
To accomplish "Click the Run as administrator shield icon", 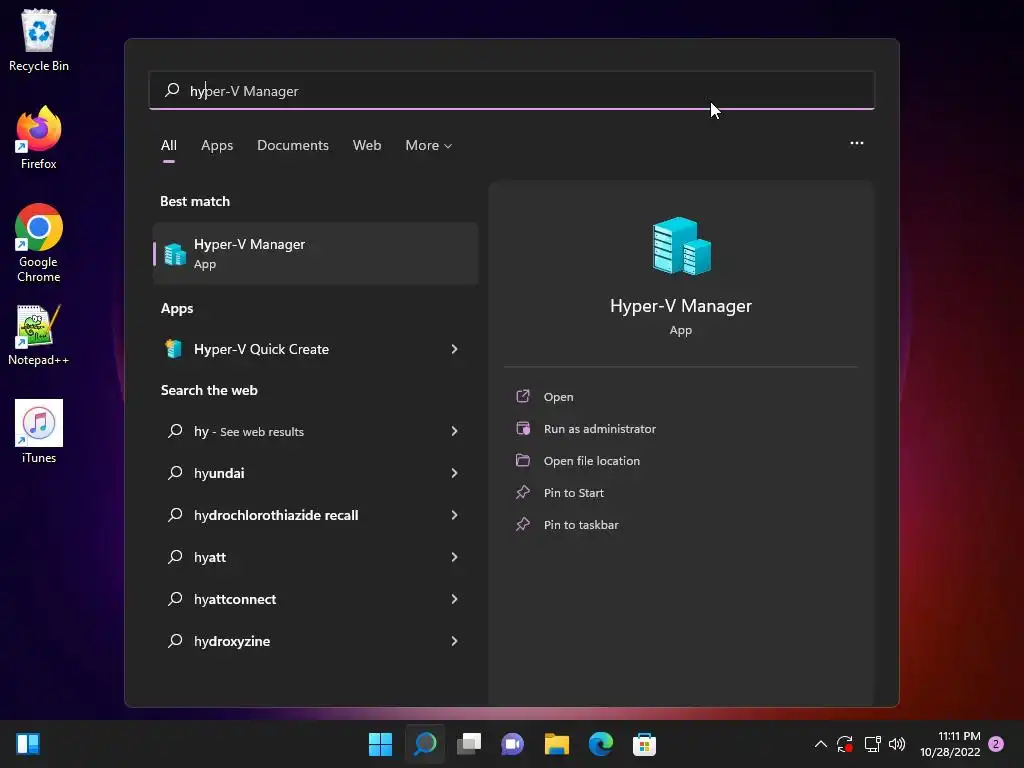I will 523,428.
